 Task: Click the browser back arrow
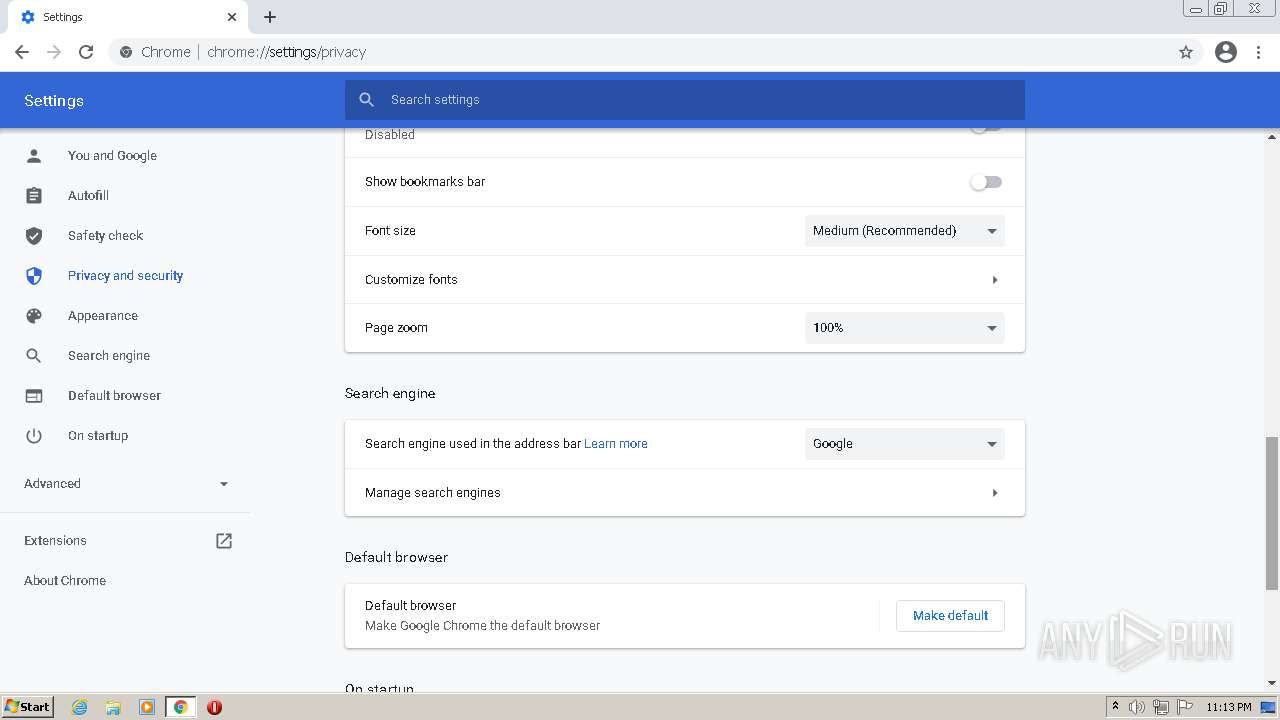click(x=22, y=52)
